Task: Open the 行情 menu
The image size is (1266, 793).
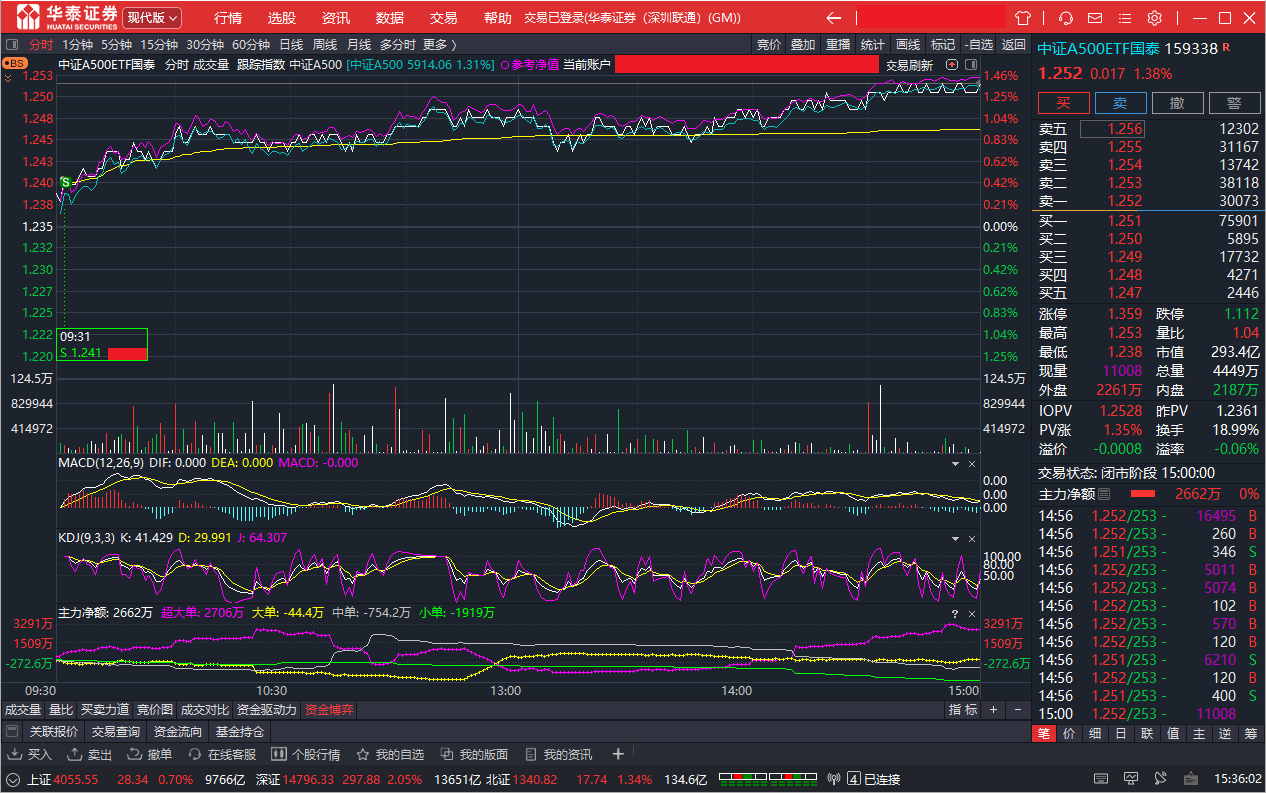Action: [x=228, y=18]
